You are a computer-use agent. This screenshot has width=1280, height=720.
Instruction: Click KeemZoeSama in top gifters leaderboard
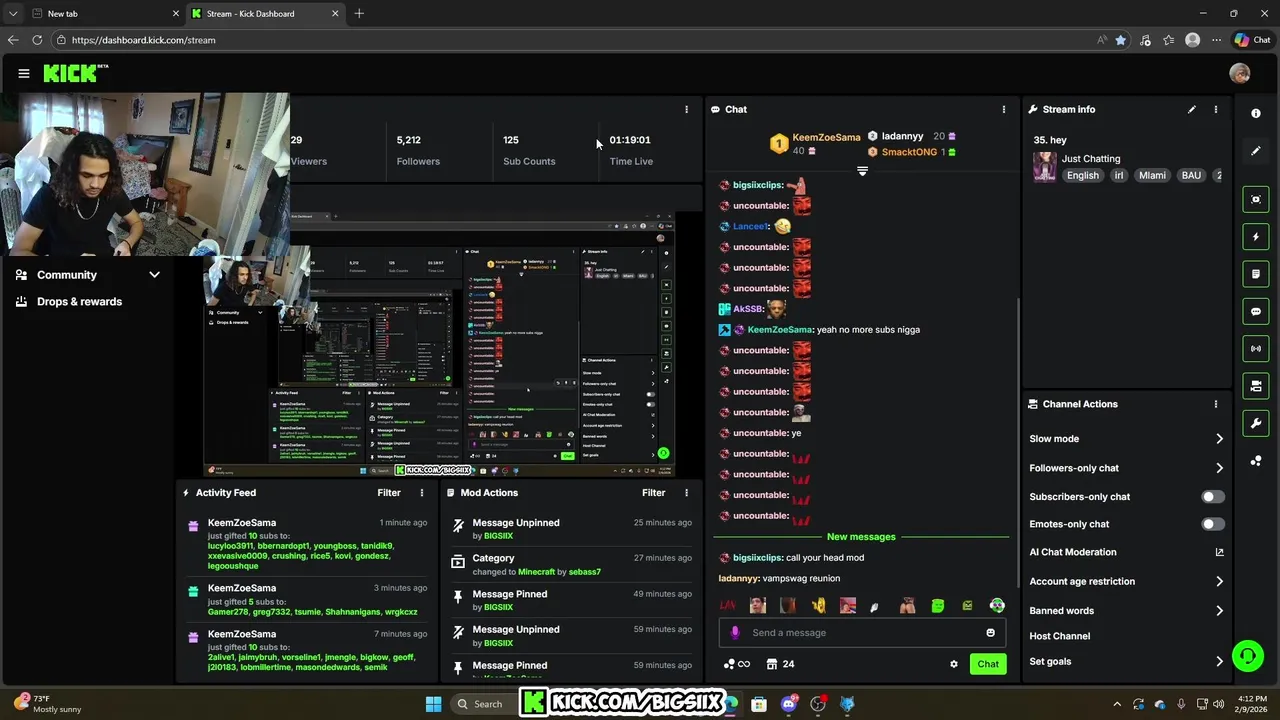826,137
